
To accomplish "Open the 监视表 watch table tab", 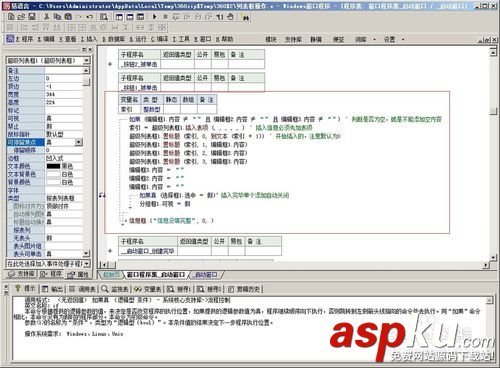I will [115, 289].
